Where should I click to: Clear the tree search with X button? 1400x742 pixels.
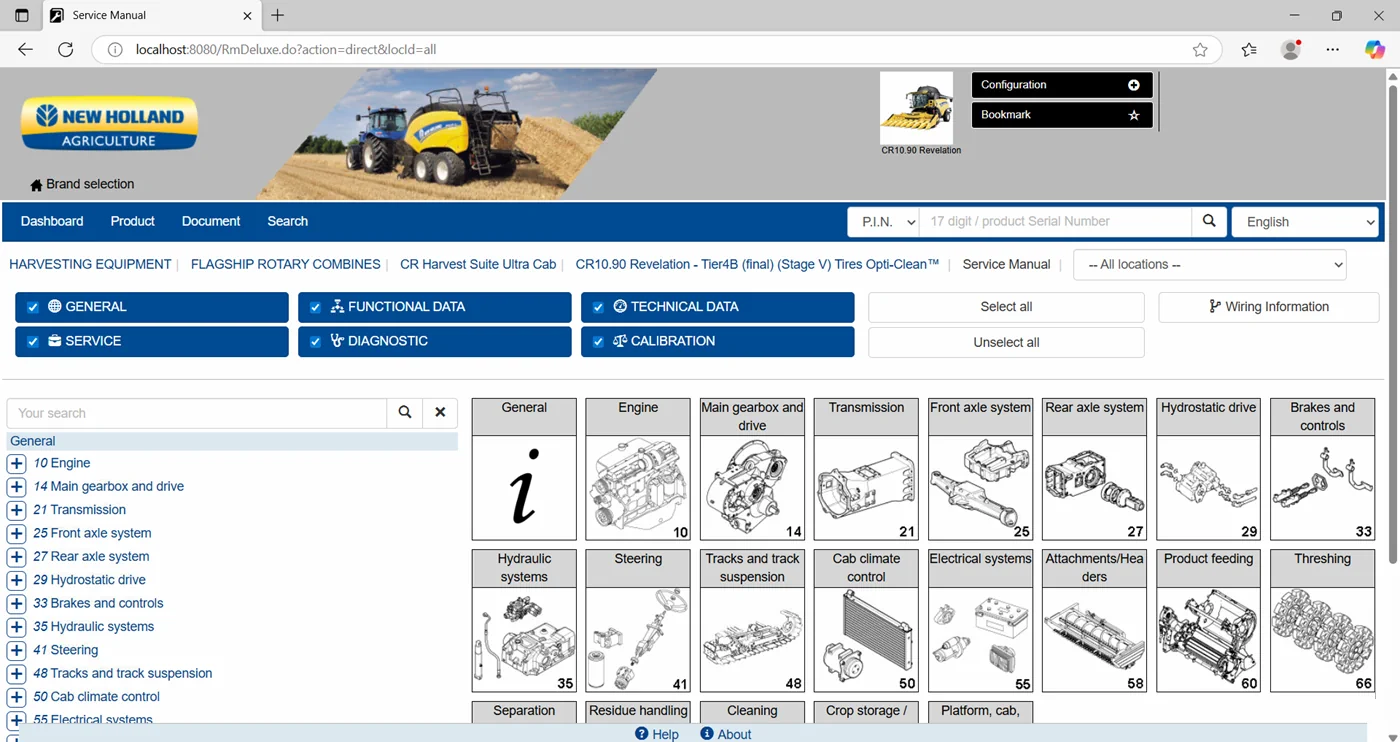[440, 413]
